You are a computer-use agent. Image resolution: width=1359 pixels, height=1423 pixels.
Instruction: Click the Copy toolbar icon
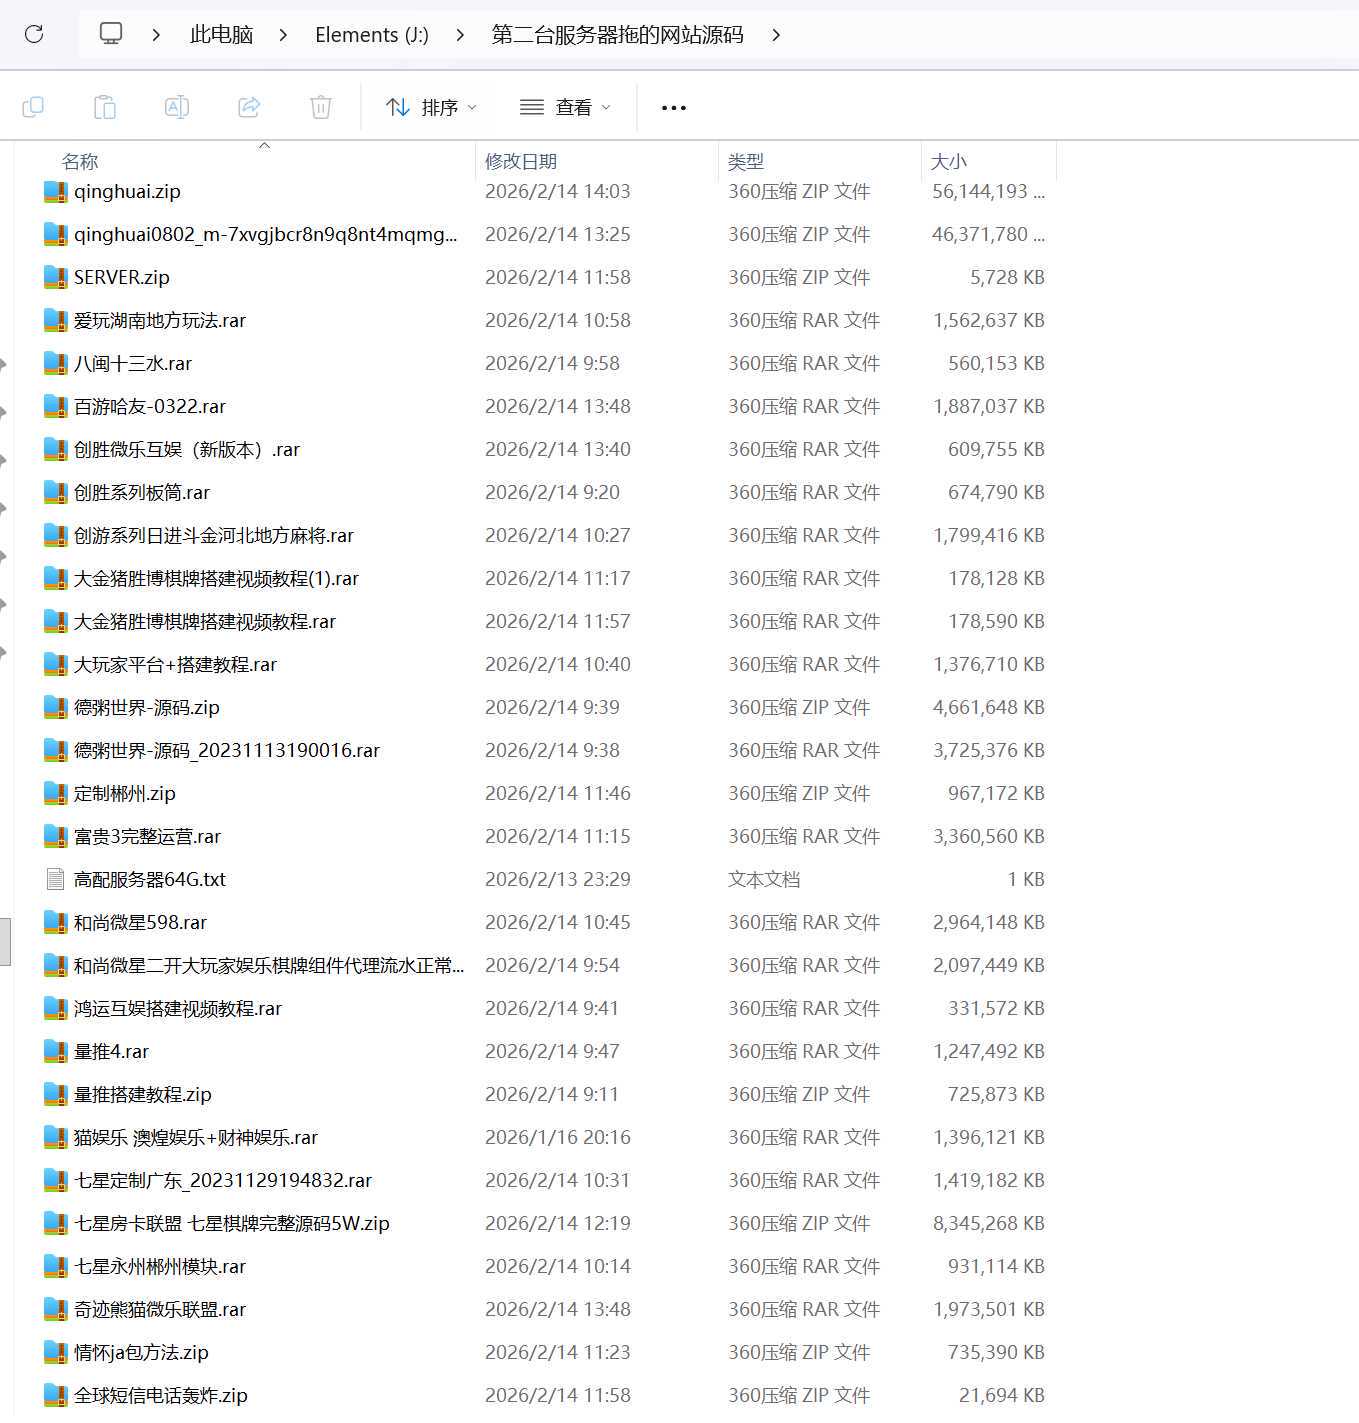pyautogui.click(x=33, y=107)
